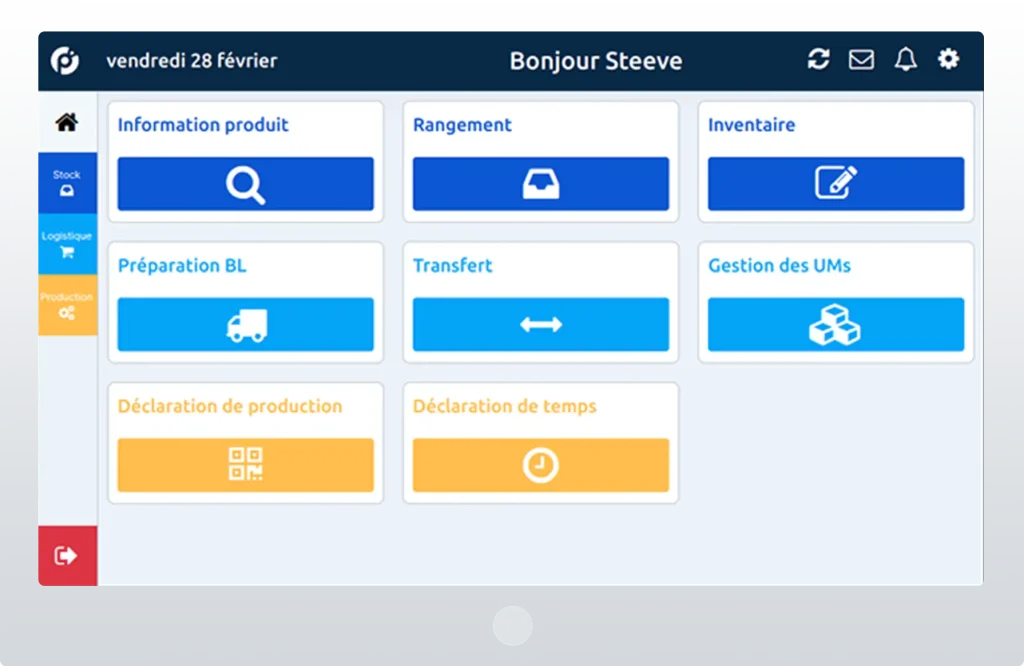
Task: Open the settings gear icon
Action: [948, 59]
